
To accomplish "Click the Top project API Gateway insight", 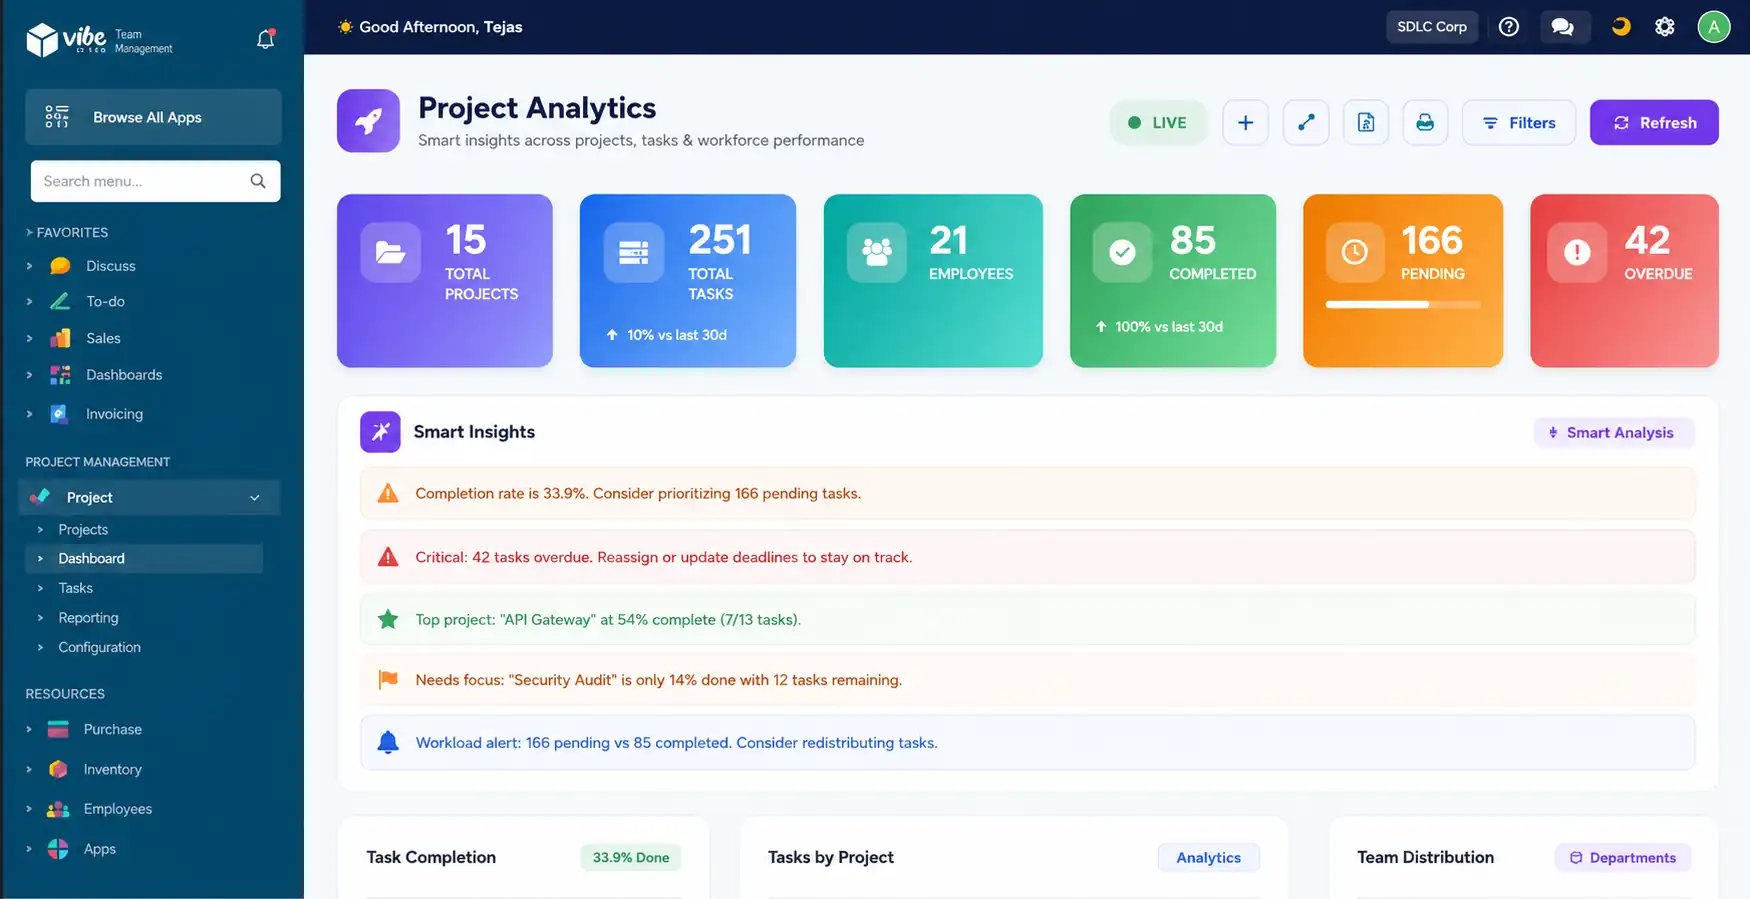I will pos(1027,619).
